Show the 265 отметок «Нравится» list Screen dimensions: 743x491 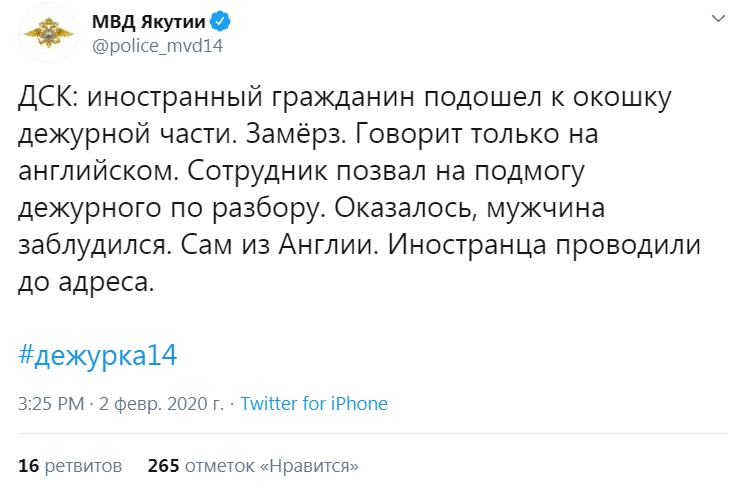[252, 466]
